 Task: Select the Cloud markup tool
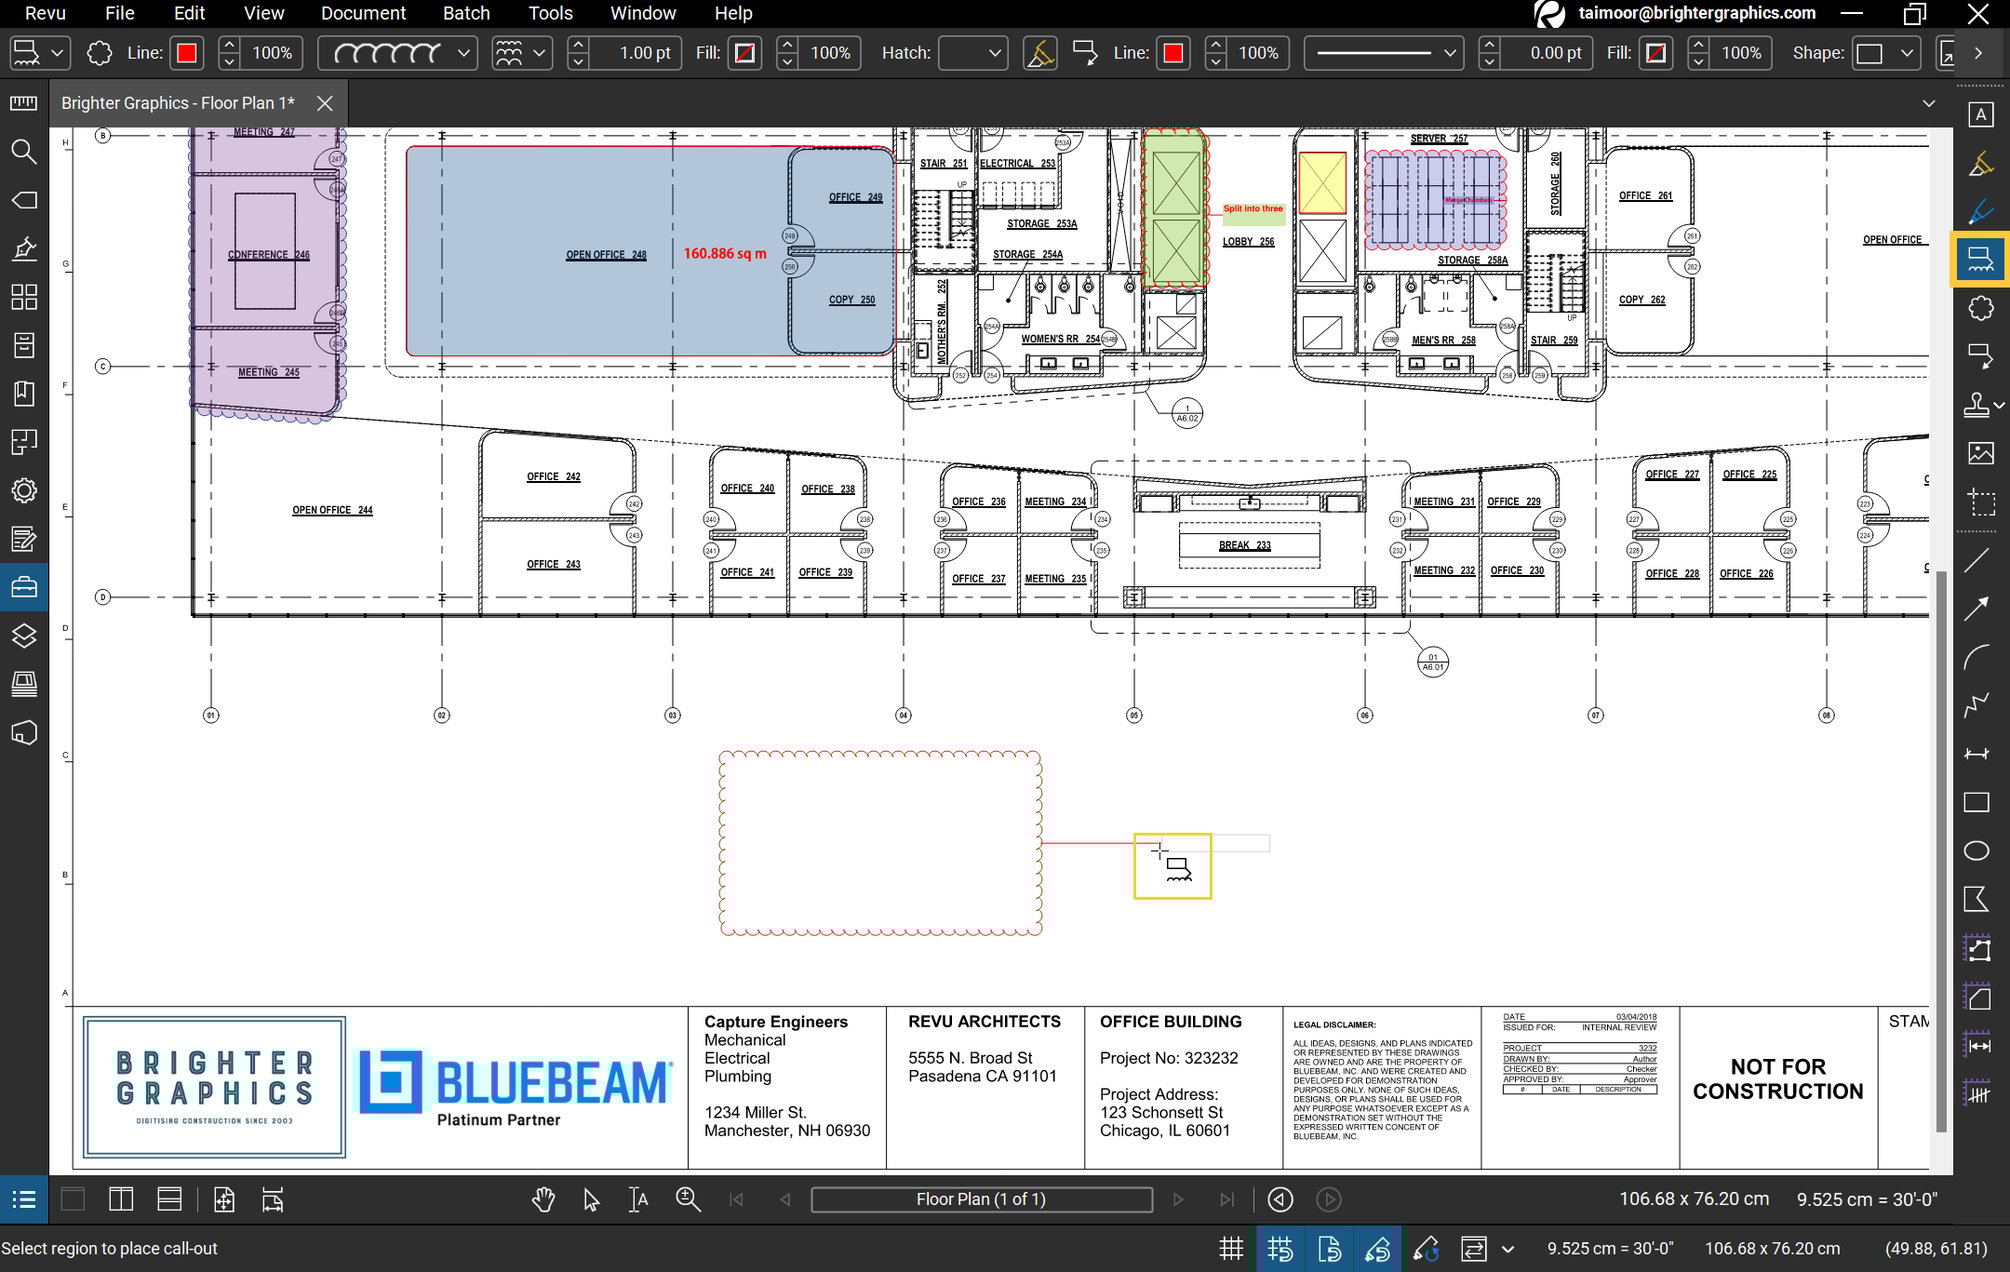click(x=1980, y=308)
